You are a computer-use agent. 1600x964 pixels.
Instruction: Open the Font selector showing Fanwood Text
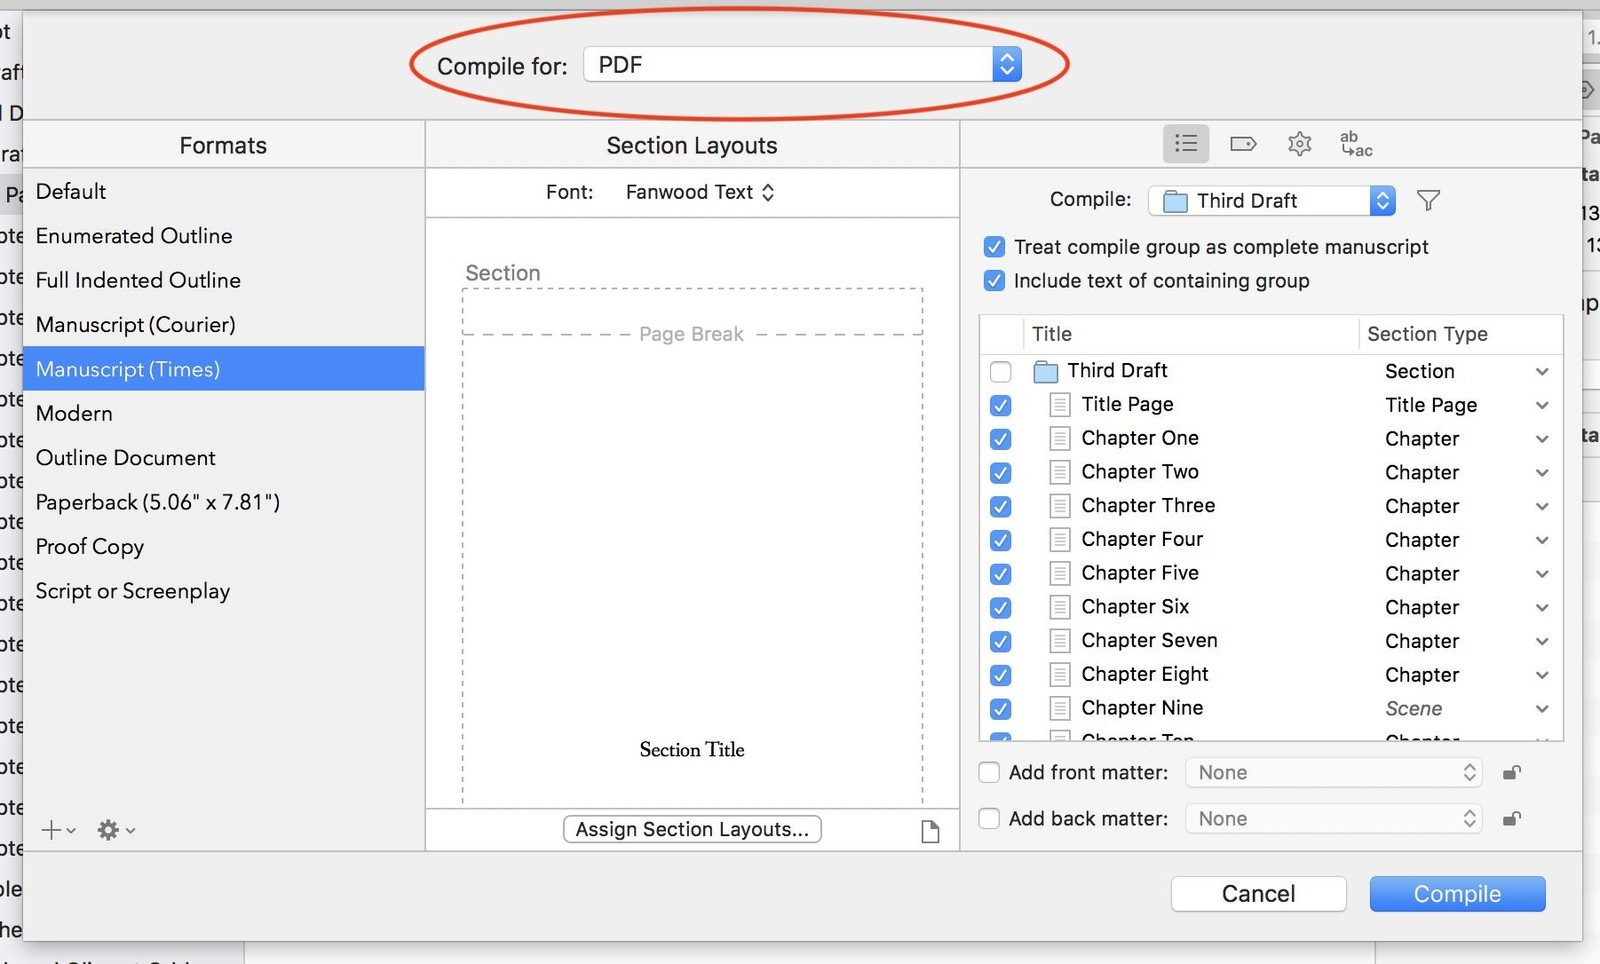(x=700, y=192)
